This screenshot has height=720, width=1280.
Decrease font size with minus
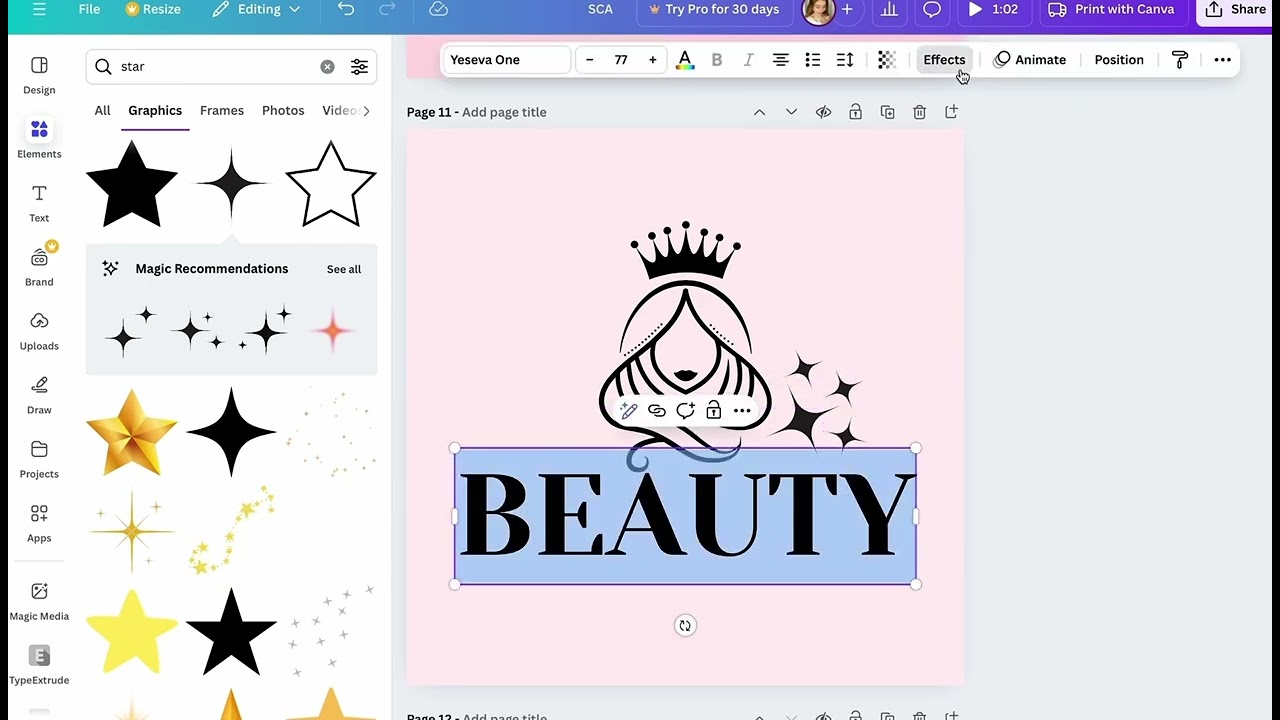[x=590, y=60]
